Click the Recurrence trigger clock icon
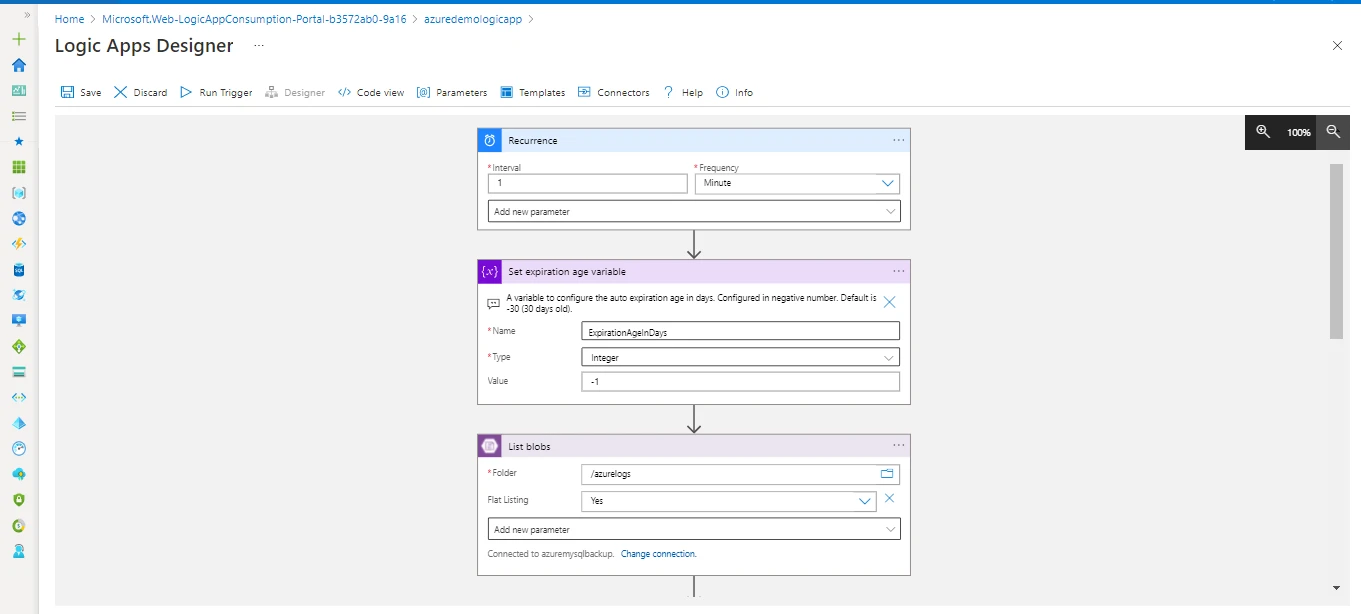Viewport: 1361px width, 614px height. (488, 140)
